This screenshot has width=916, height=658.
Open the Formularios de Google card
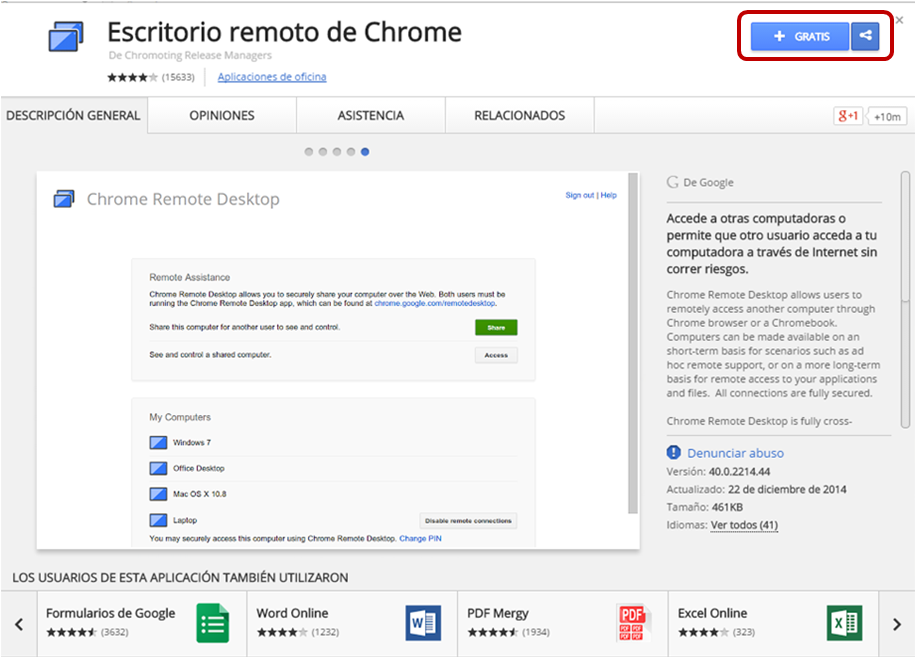(x=142, y=624)
